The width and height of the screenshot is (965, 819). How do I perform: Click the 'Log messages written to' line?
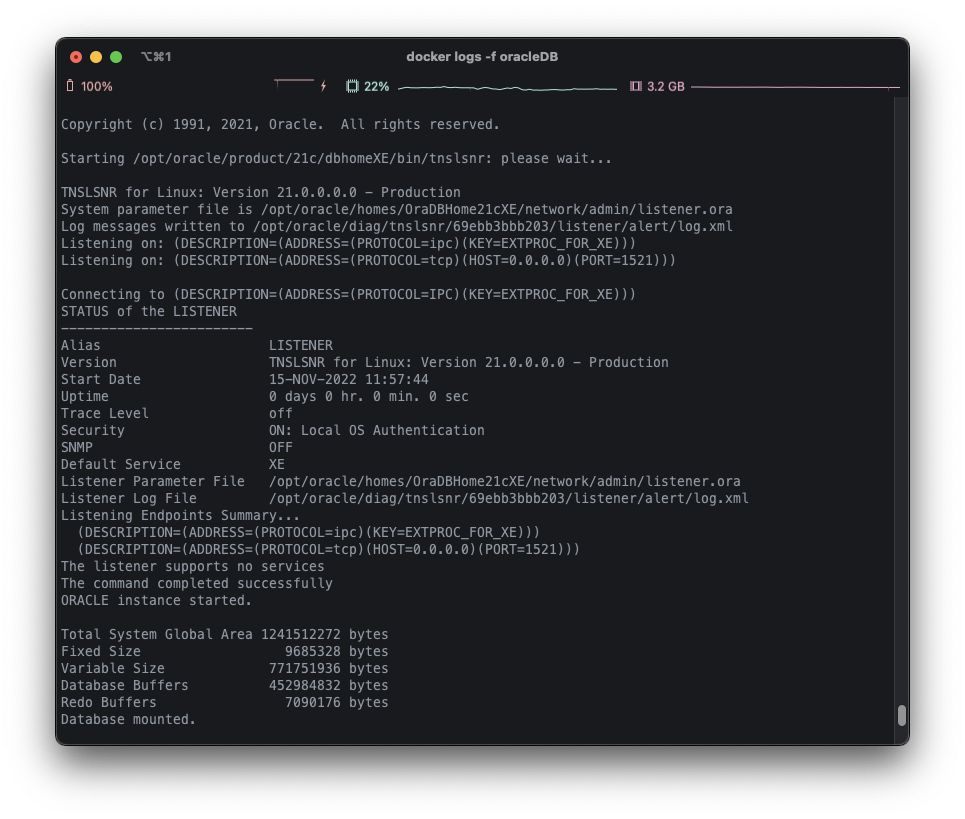pyautogui.click(x=396, y=226)
